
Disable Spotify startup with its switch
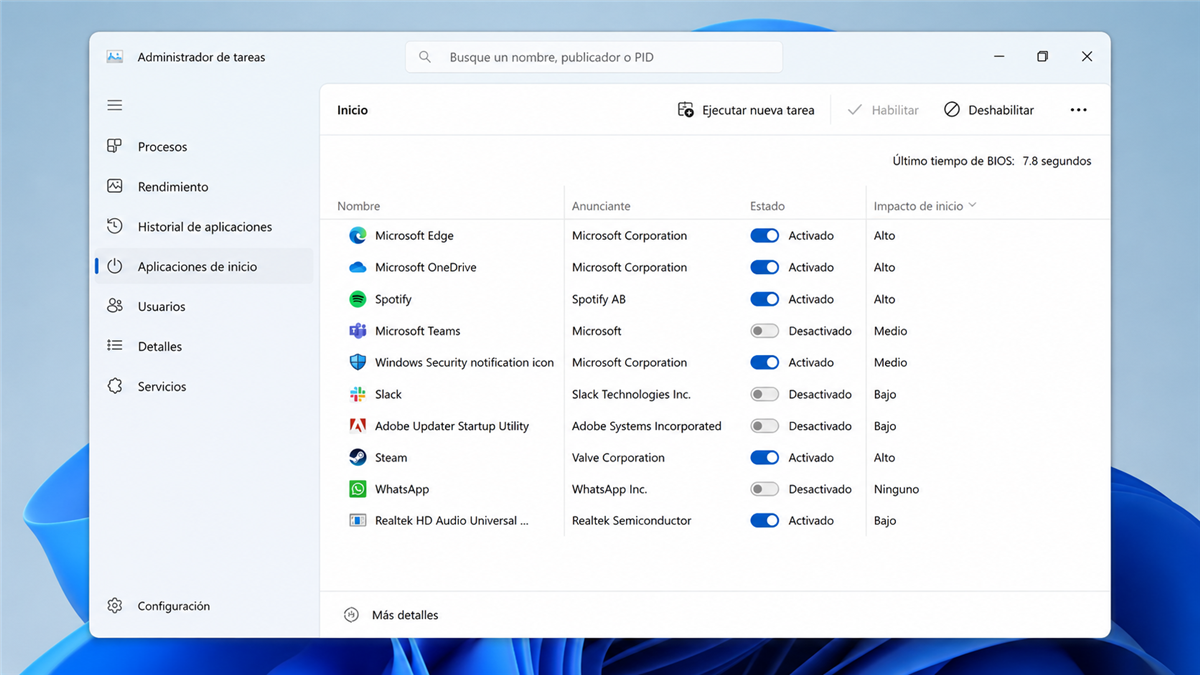(764, 299)
